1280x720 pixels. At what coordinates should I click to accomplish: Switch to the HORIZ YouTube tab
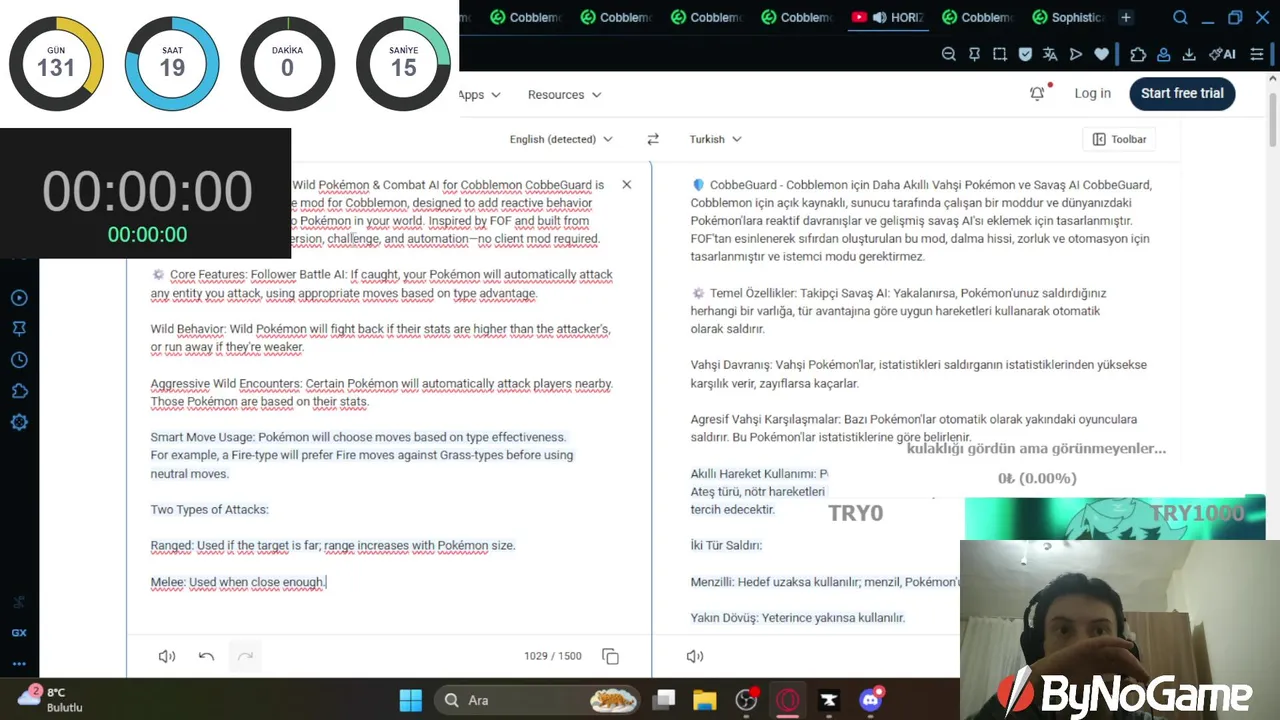point(886,17)
